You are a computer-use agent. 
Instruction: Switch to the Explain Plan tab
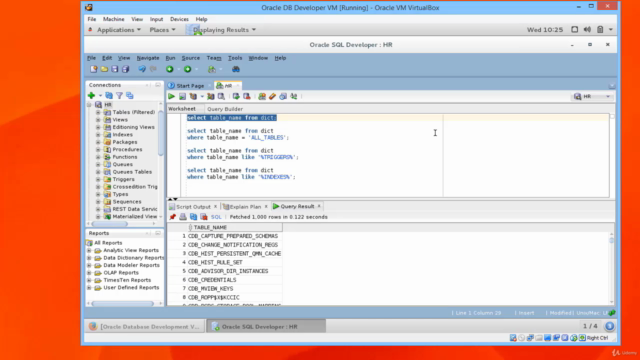[245, 207]
